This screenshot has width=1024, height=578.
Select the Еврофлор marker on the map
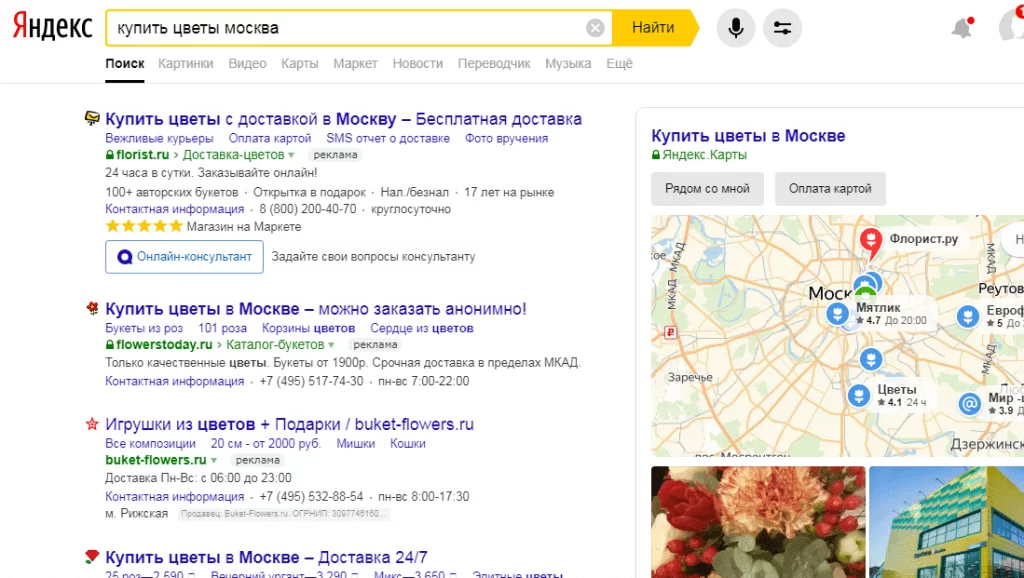pos(968,317)
